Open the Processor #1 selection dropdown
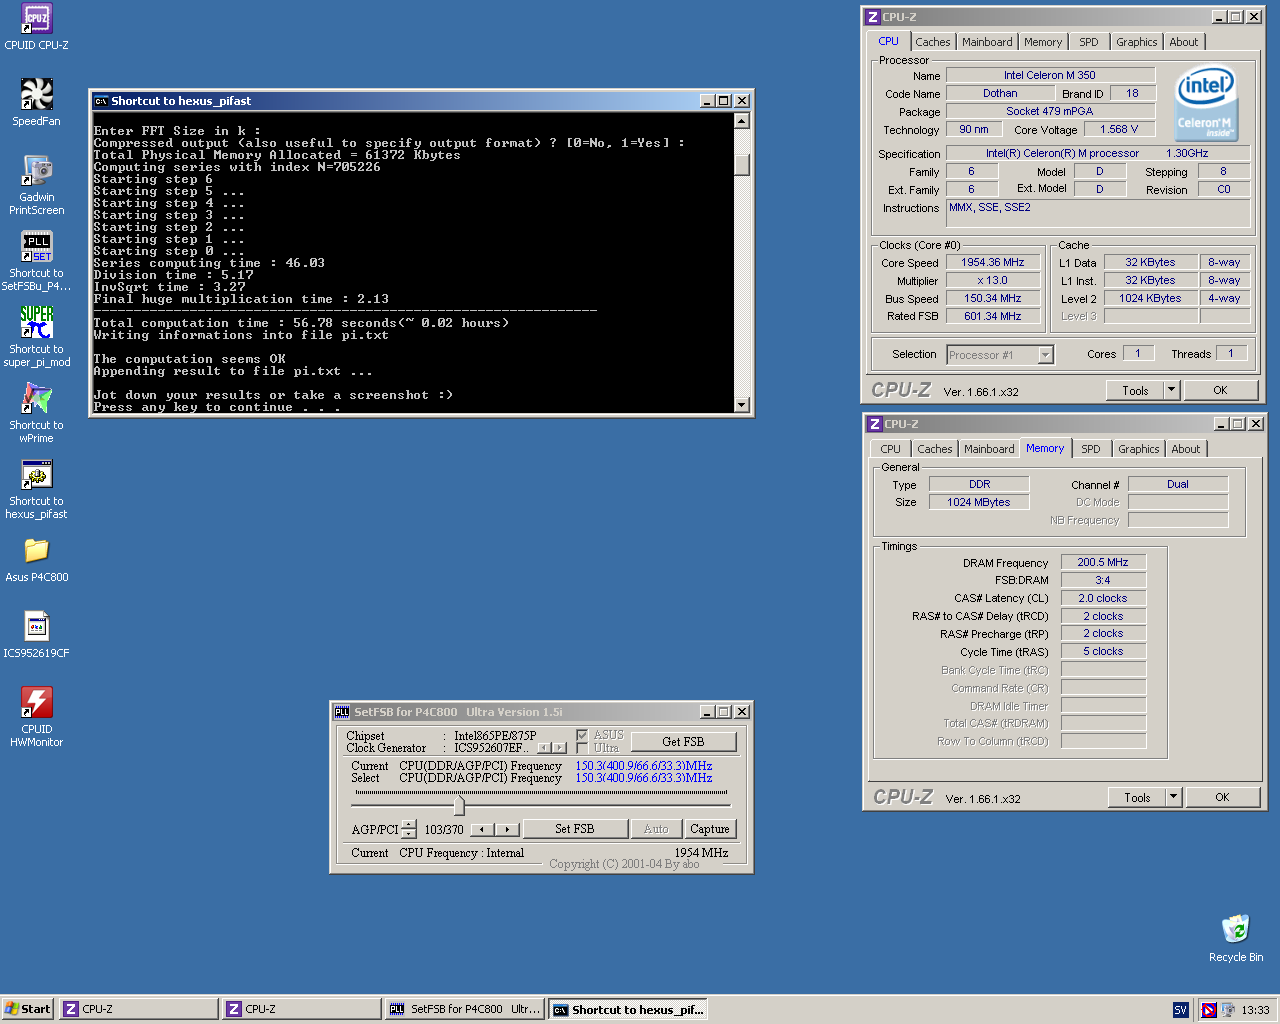Screen dimensions: 1280x1024 coord(1046,355)
